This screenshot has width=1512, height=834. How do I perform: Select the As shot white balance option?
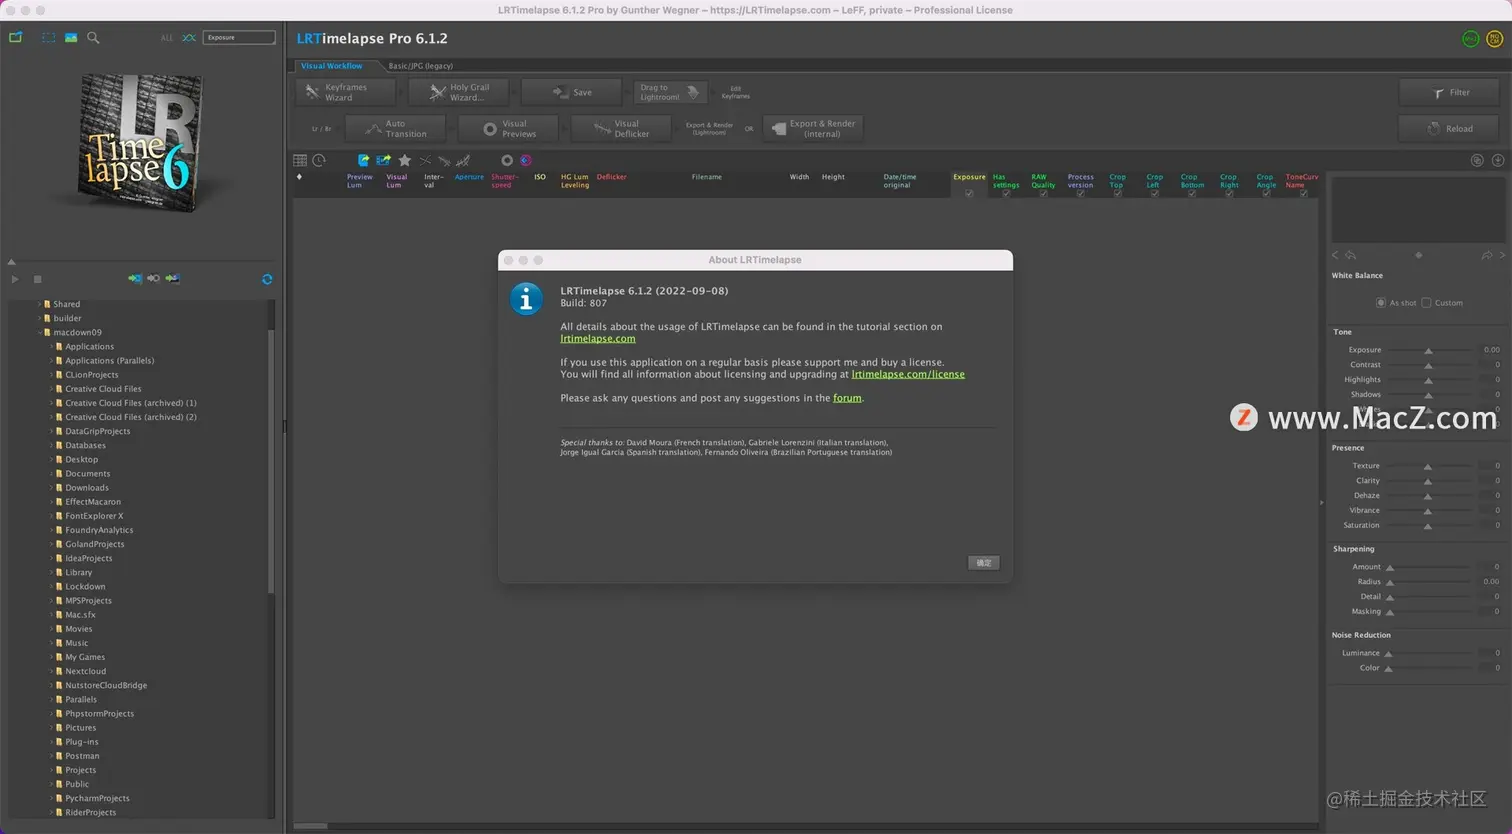(x=1381, y=302)
